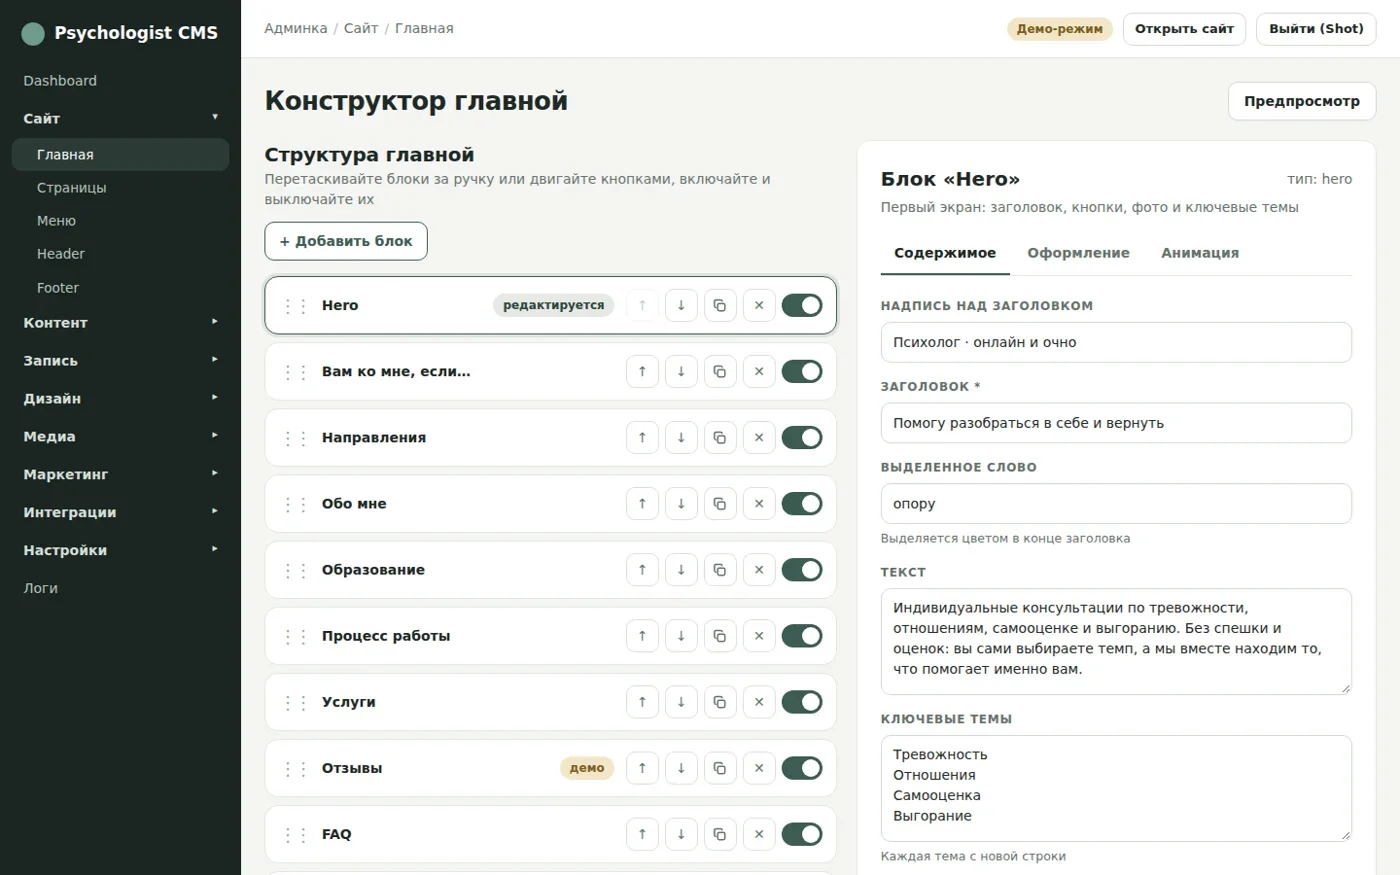Switch to the "Оформление" tab
This screenshot has width=1400, height=875.
click(x=1078, y=253)
